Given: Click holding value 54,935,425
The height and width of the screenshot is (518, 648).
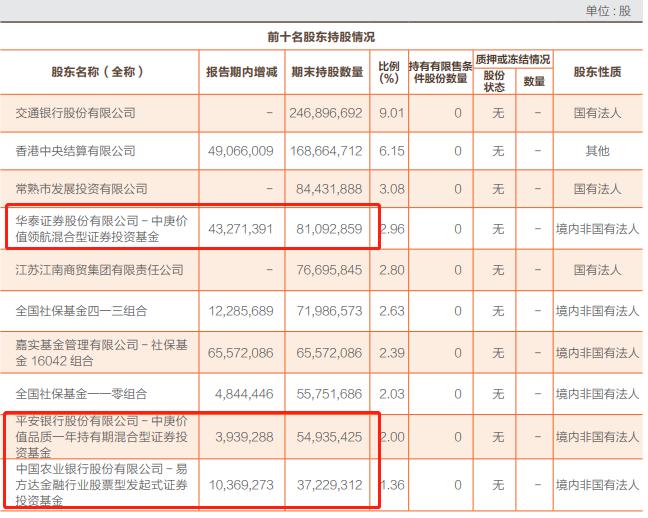Looking at the screenshot, I should point(329,437).
